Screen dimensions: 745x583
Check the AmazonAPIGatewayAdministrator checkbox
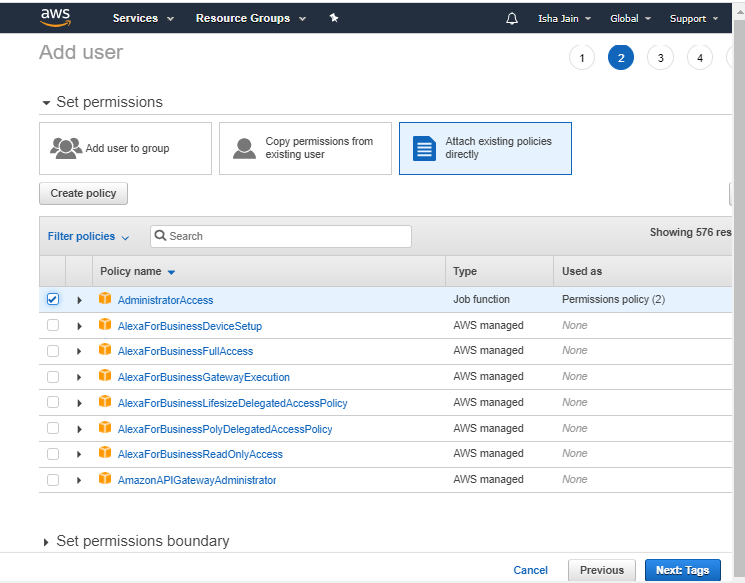click(x=53, y=480)
